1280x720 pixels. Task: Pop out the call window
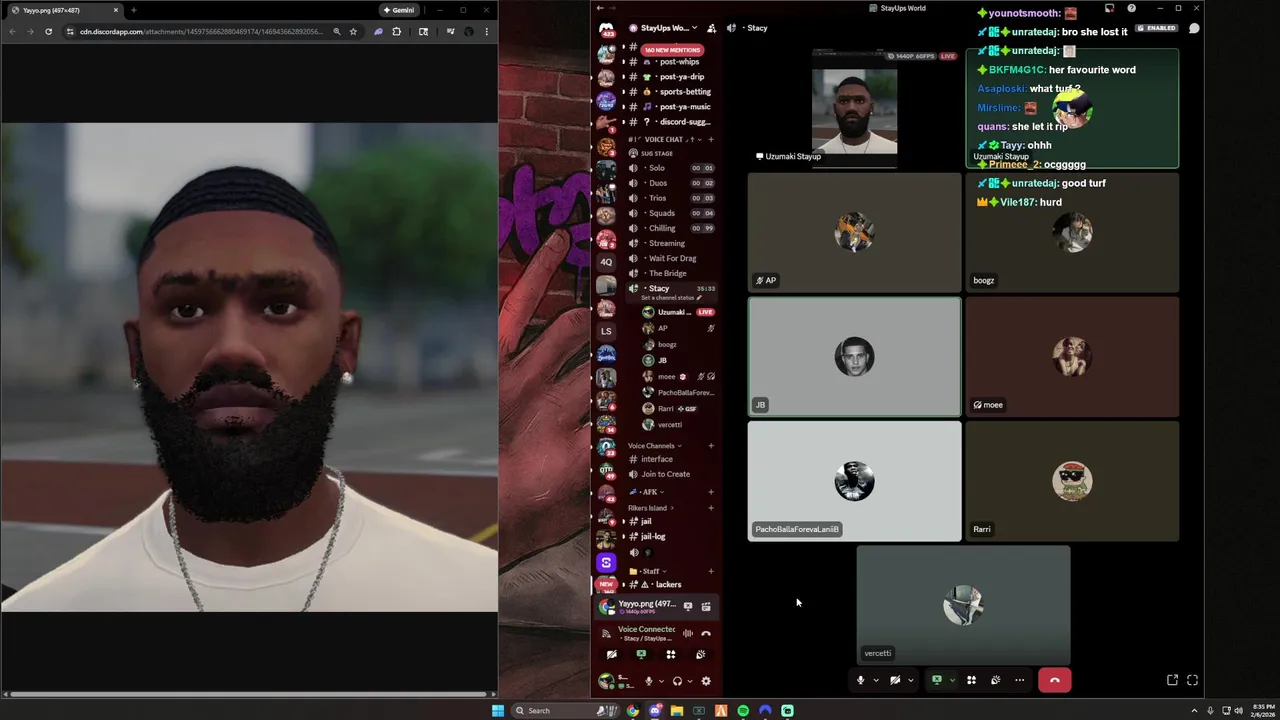point(1172,680)
